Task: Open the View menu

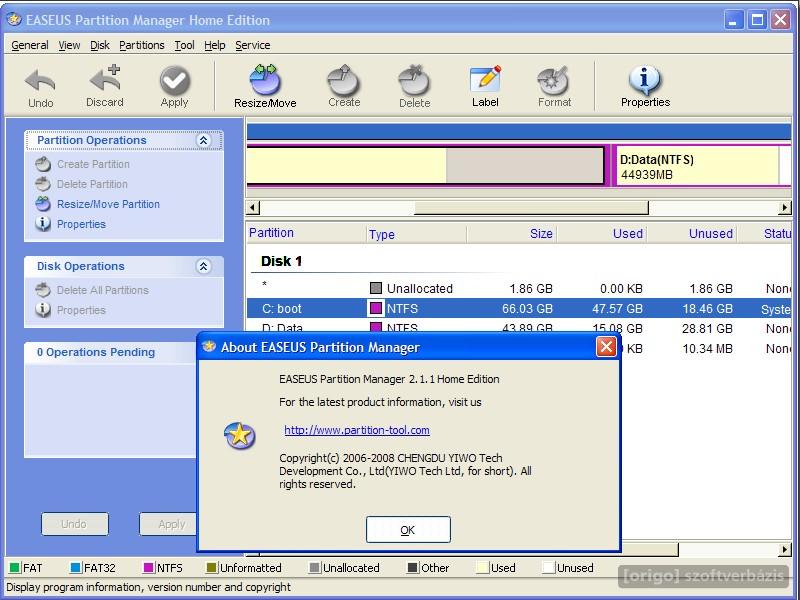Action: pos(69,45)
